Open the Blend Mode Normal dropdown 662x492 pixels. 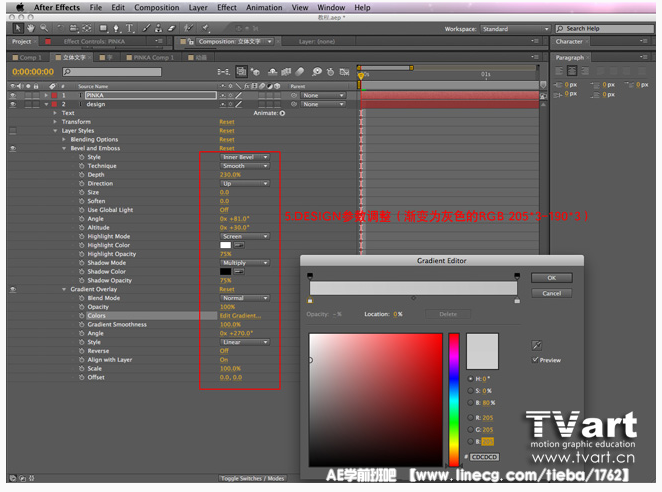(x=244, y=298)
